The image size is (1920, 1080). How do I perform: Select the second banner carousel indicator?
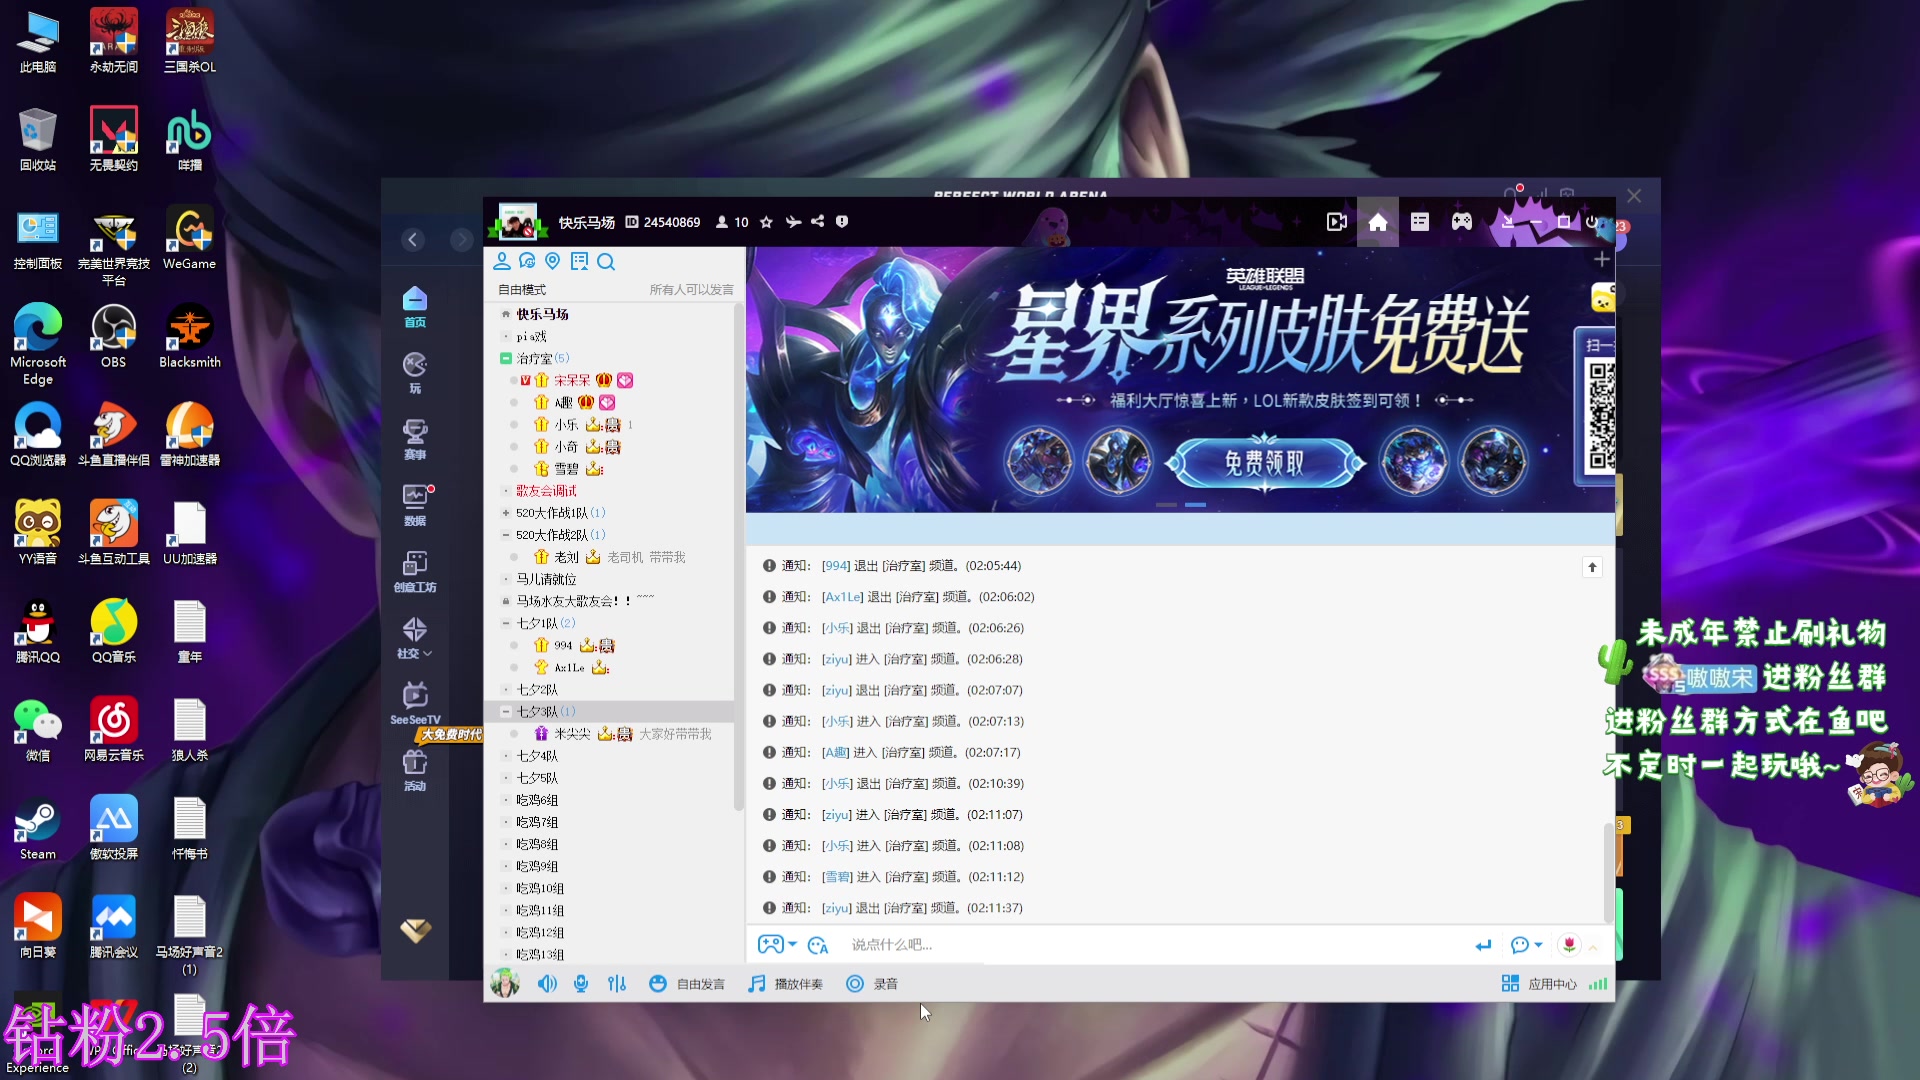(1196, 506)
